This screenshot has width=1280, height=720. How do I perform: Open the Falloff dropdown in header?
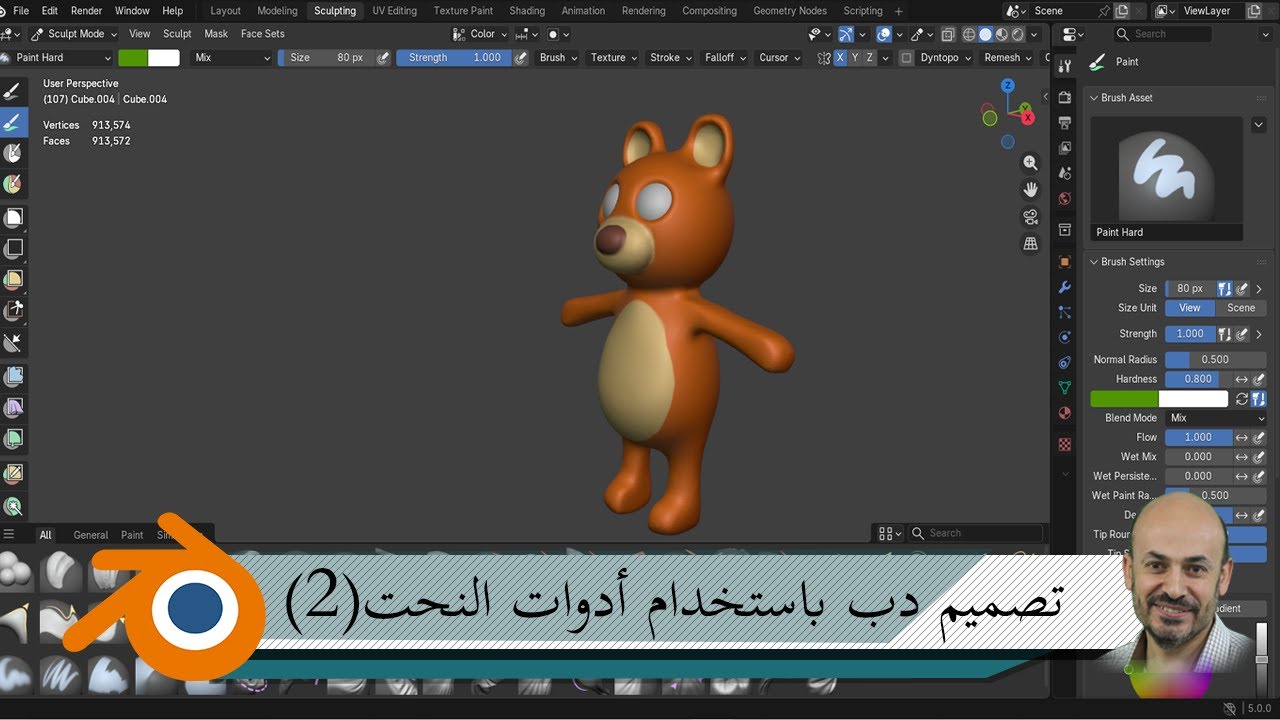click(725, 58)
